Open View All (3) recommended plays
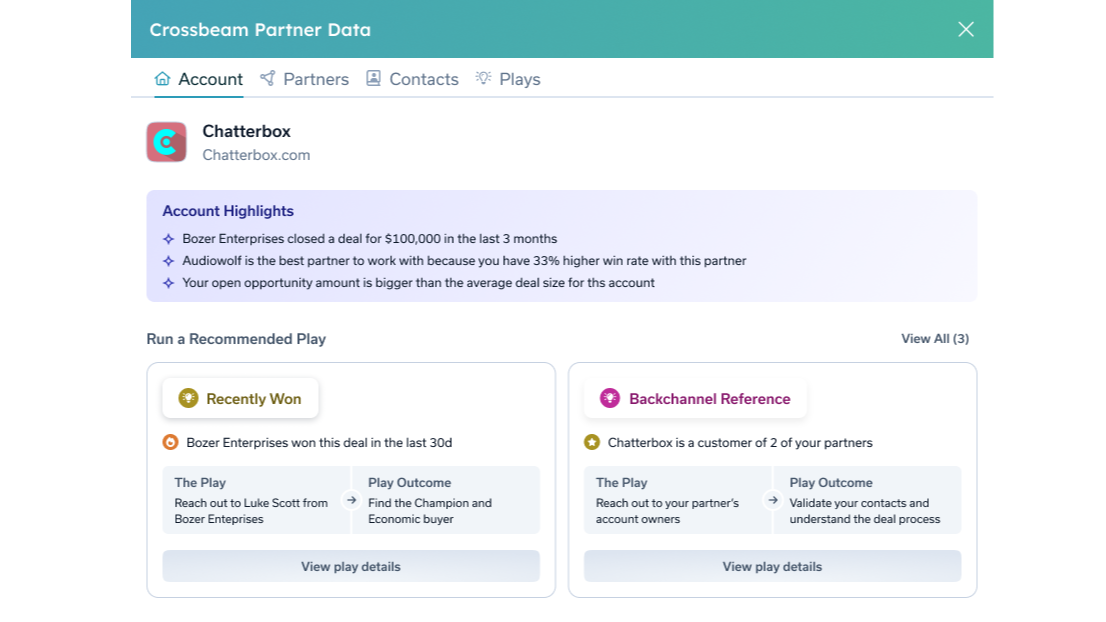Screen dimensions: 1106x622 934,339
